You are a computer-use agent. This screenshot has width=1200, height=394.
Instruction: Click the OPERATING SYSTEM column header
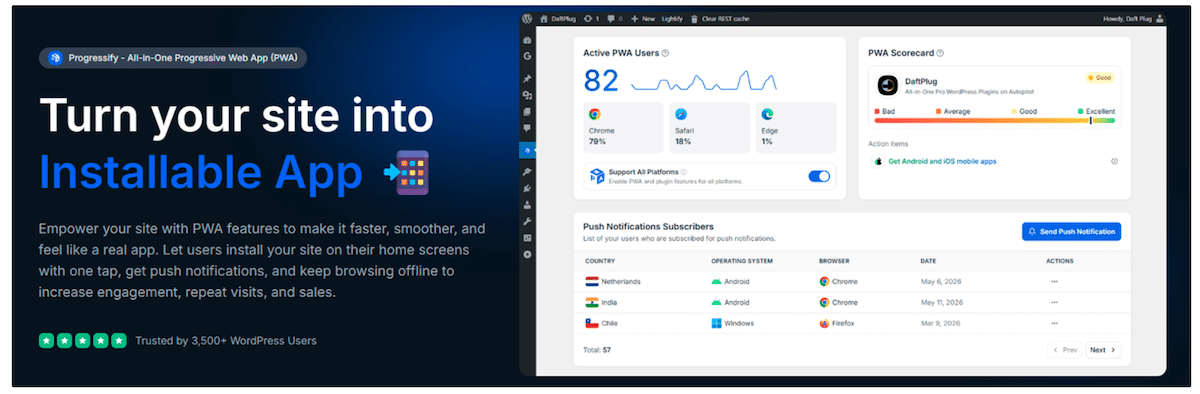[x=743, y=261]
